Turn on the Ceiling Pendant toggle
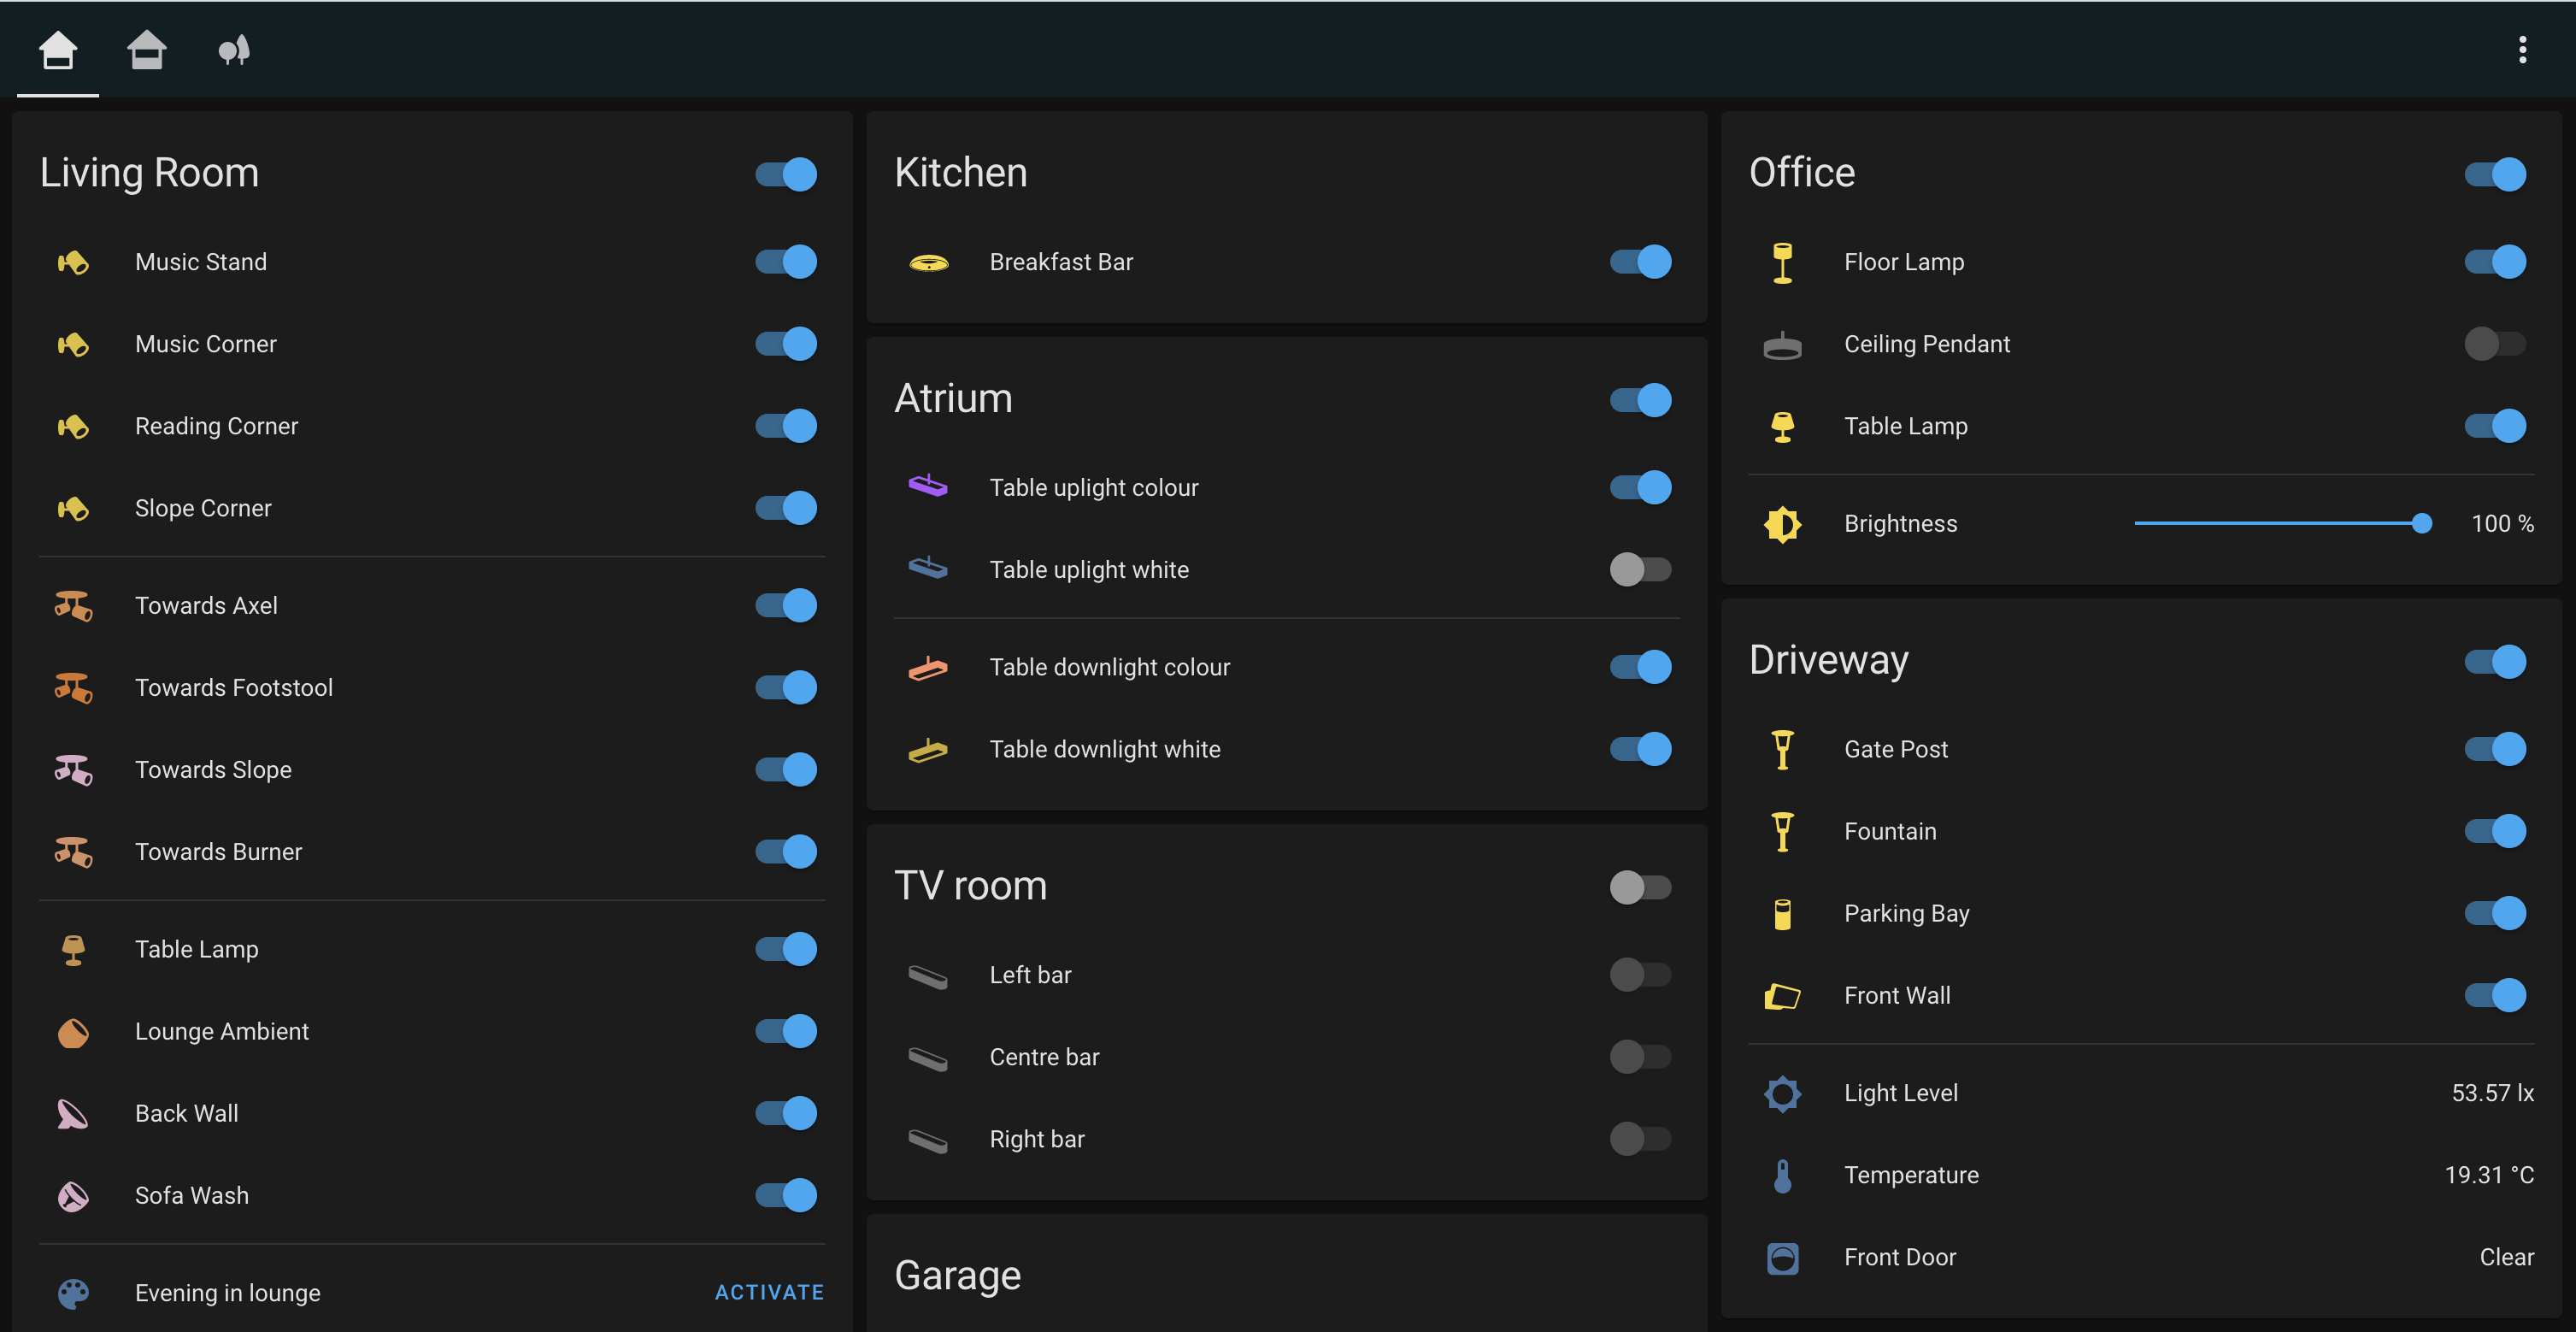 [x=2494, y=344]
